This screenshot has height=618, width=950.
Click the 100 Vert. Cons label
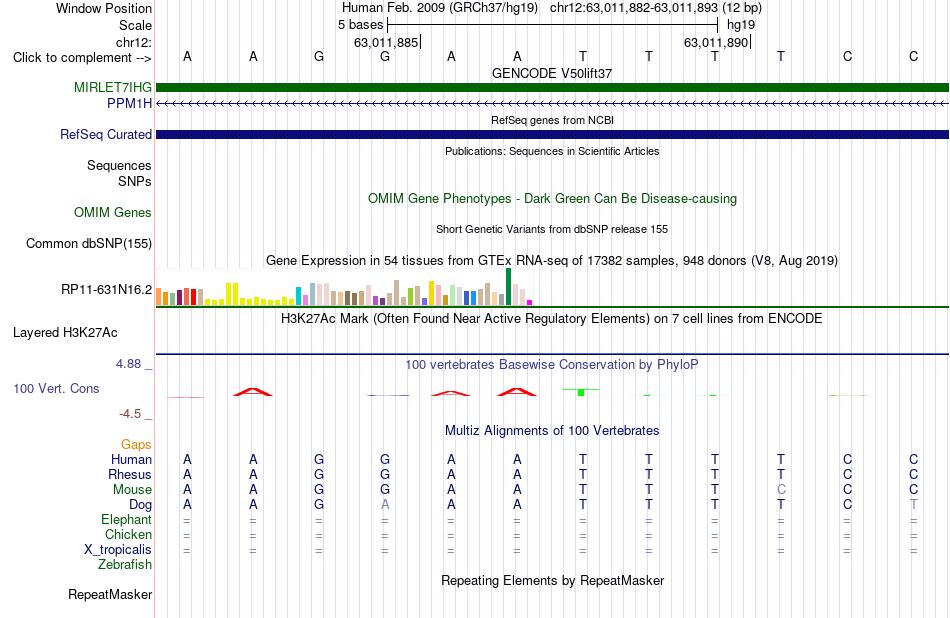[x=56, y=388]
